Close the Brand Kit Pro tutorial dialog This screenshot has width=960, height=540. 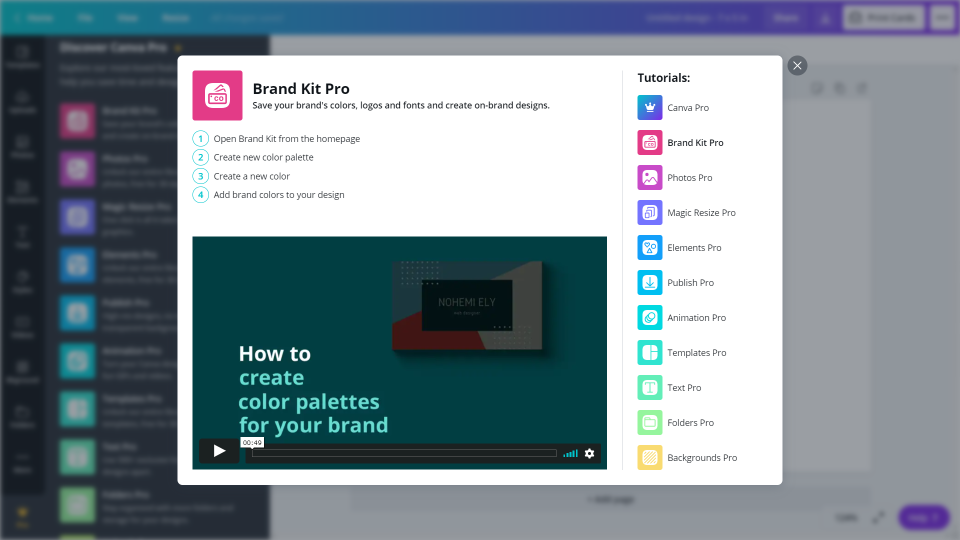[797, 66]
